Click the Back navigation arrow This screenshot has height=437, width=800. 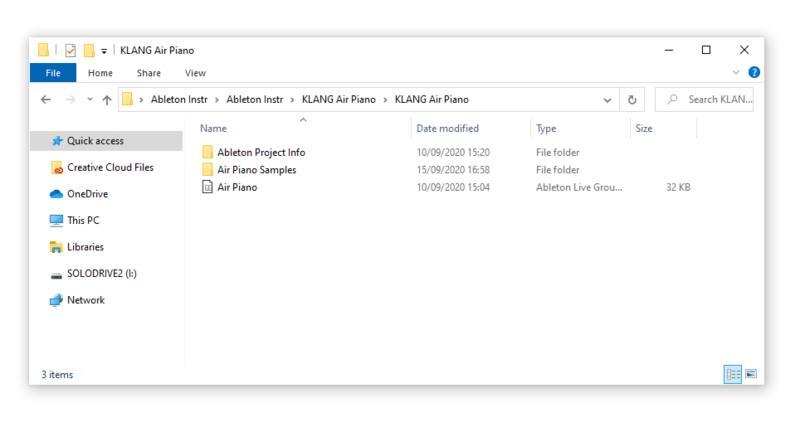tap(46, 100)
